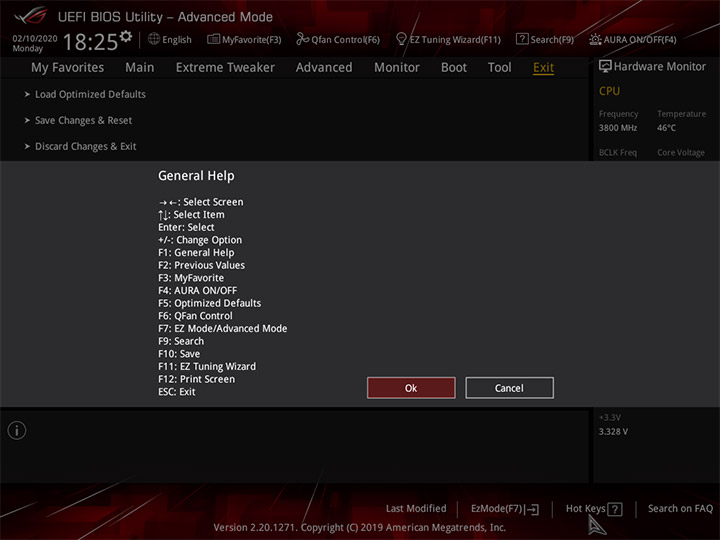
Task: Click CPU heading in Hardware Monitor
Action: [x=609, y=91]
